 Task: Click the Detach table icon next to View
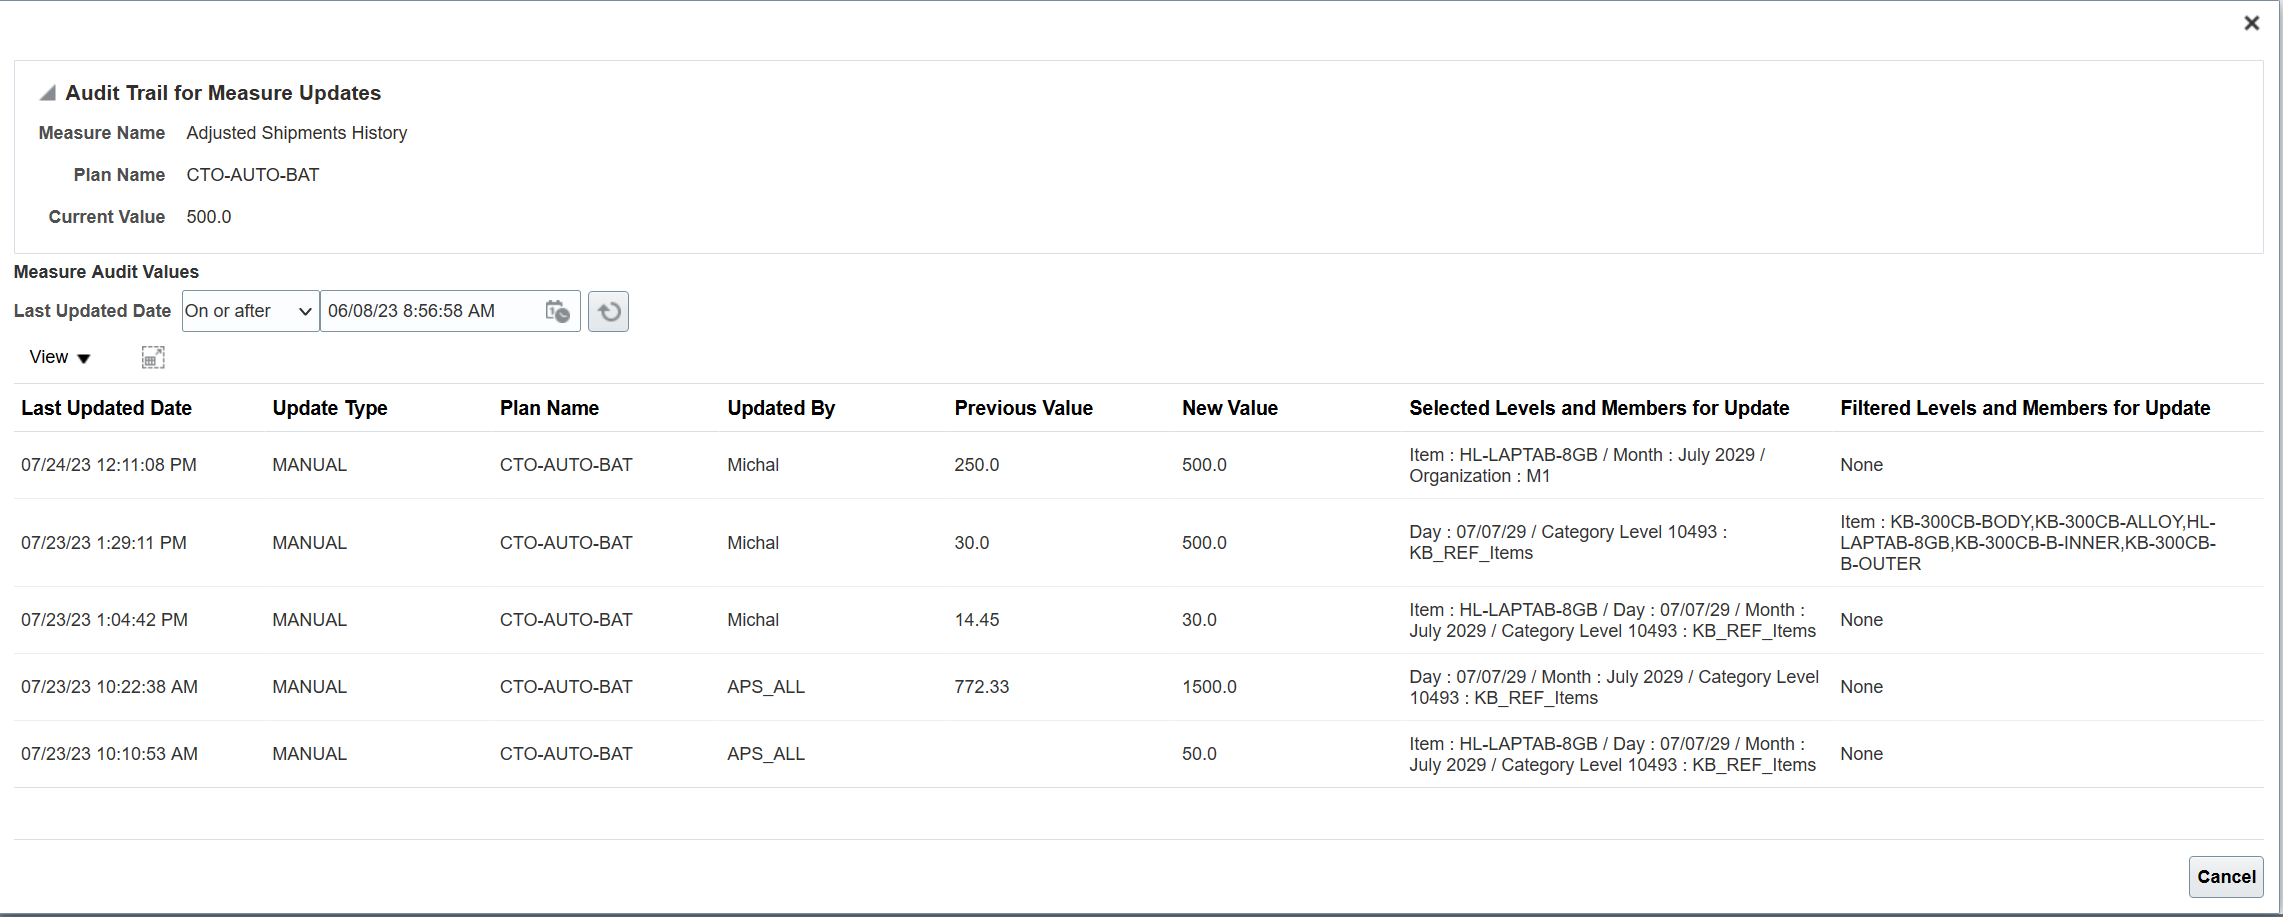pyautogui.click(x=153, y=358)
